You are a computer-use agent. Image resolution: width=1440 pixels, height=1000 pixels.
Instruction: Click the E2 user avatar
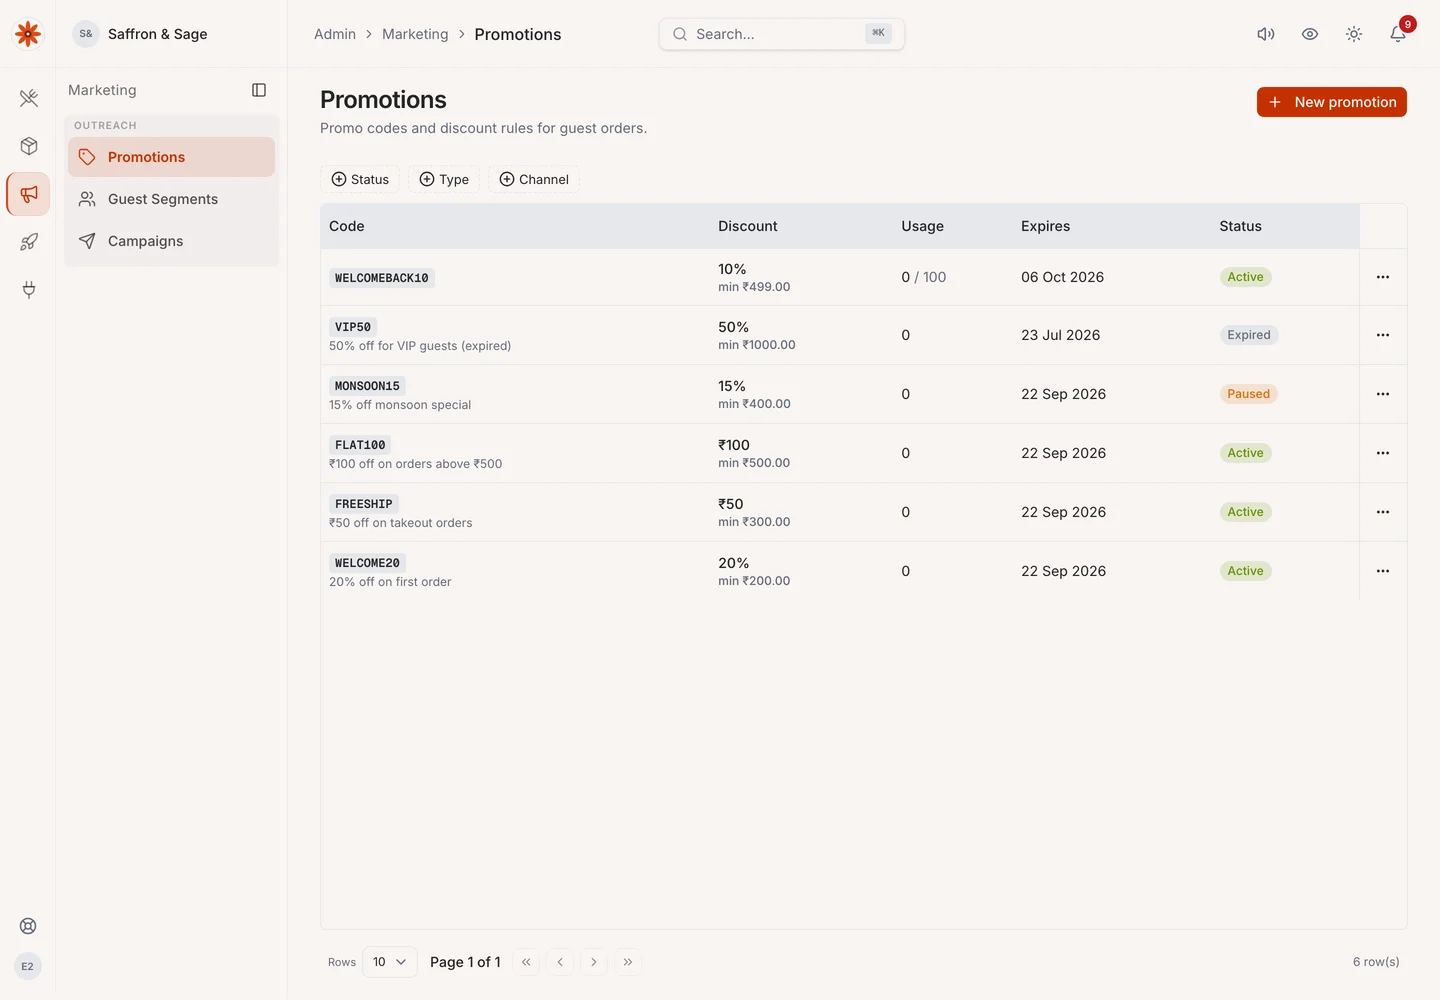pyautogui.click(x=28, y=966)
